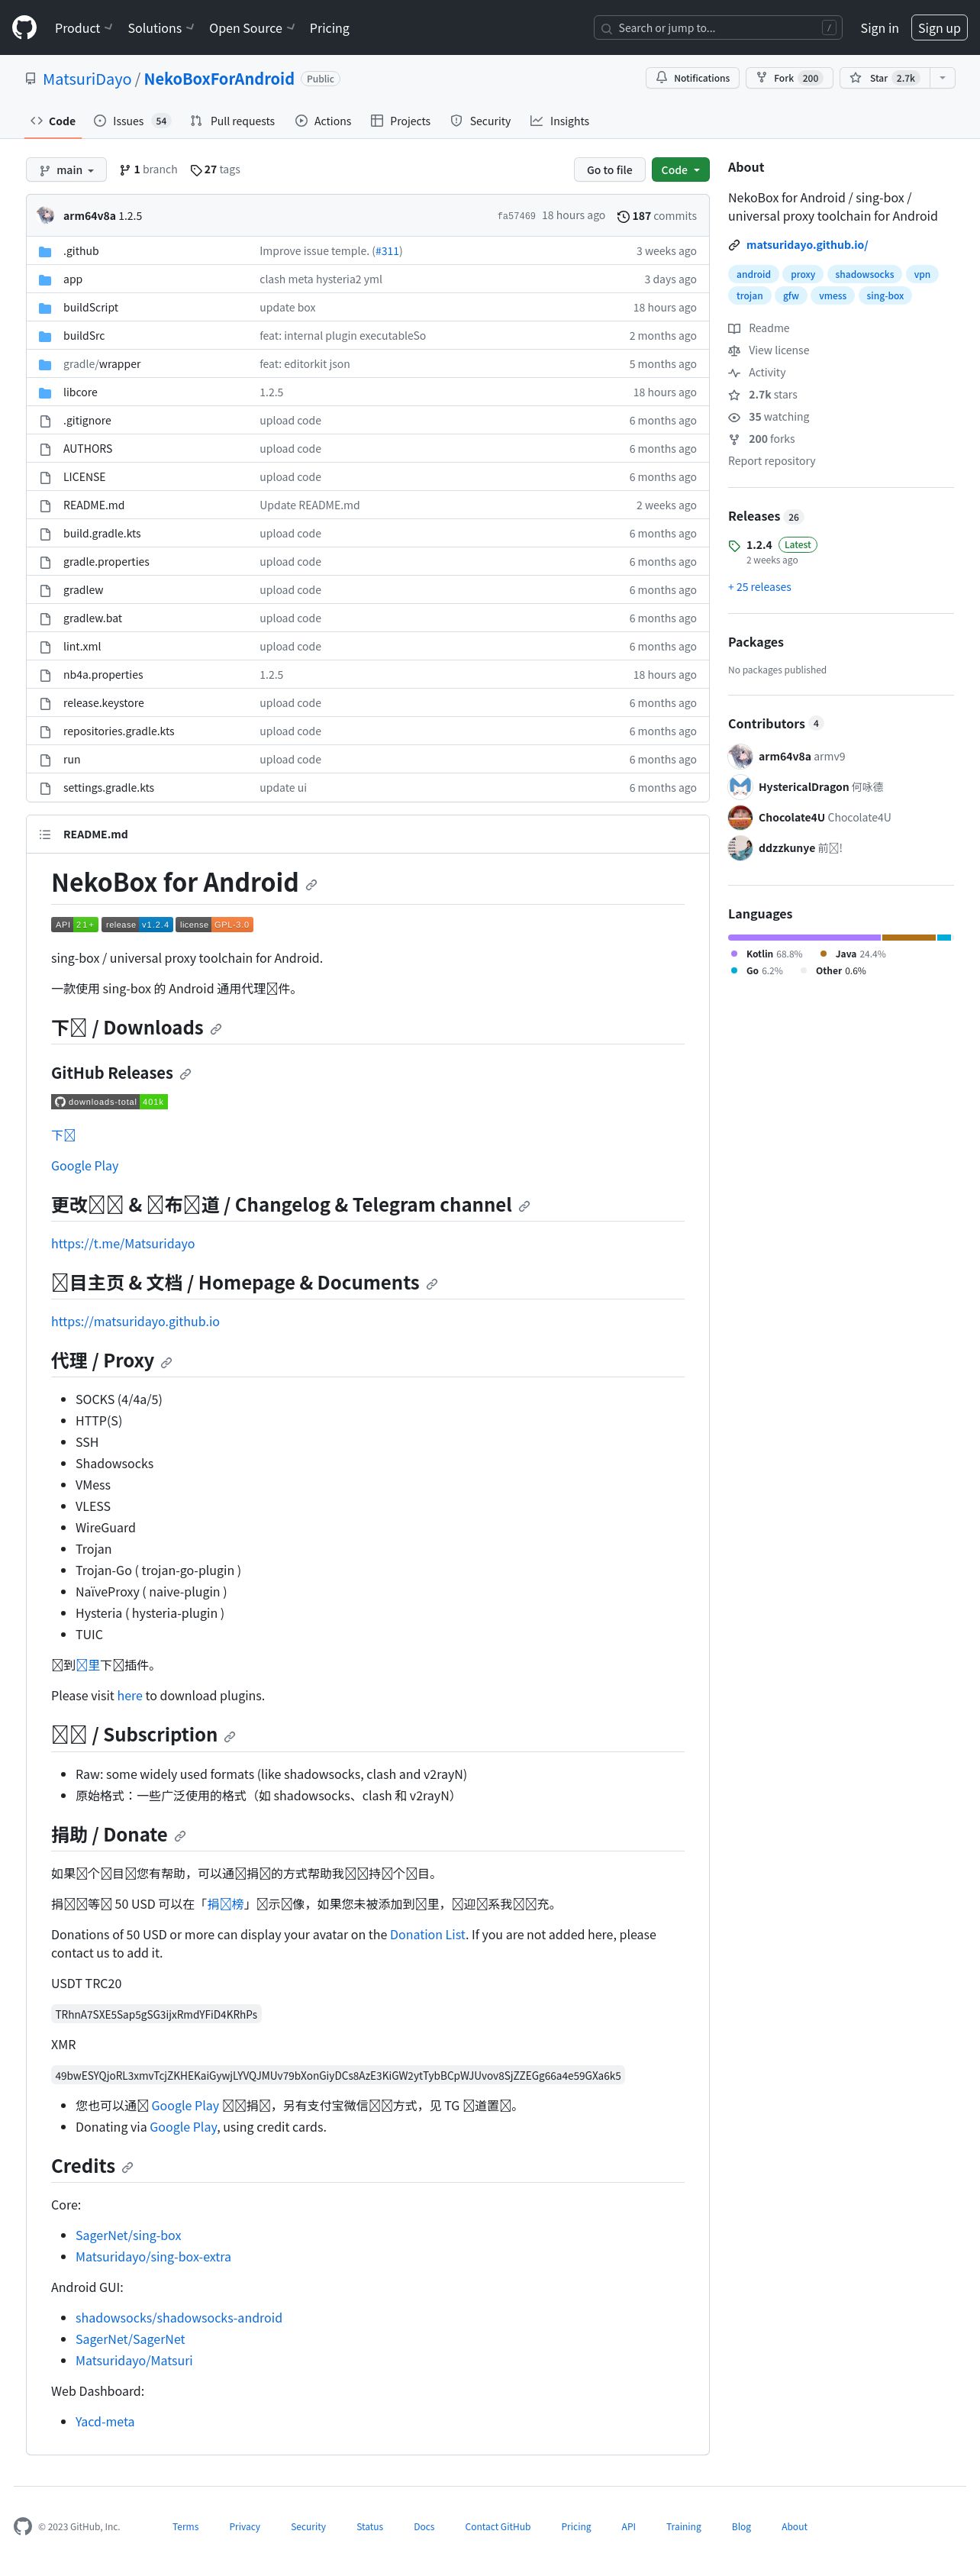This screenshot has width=980, height=2576.
Task: Click the GitHub logo icon
Action: click(24, 28)
